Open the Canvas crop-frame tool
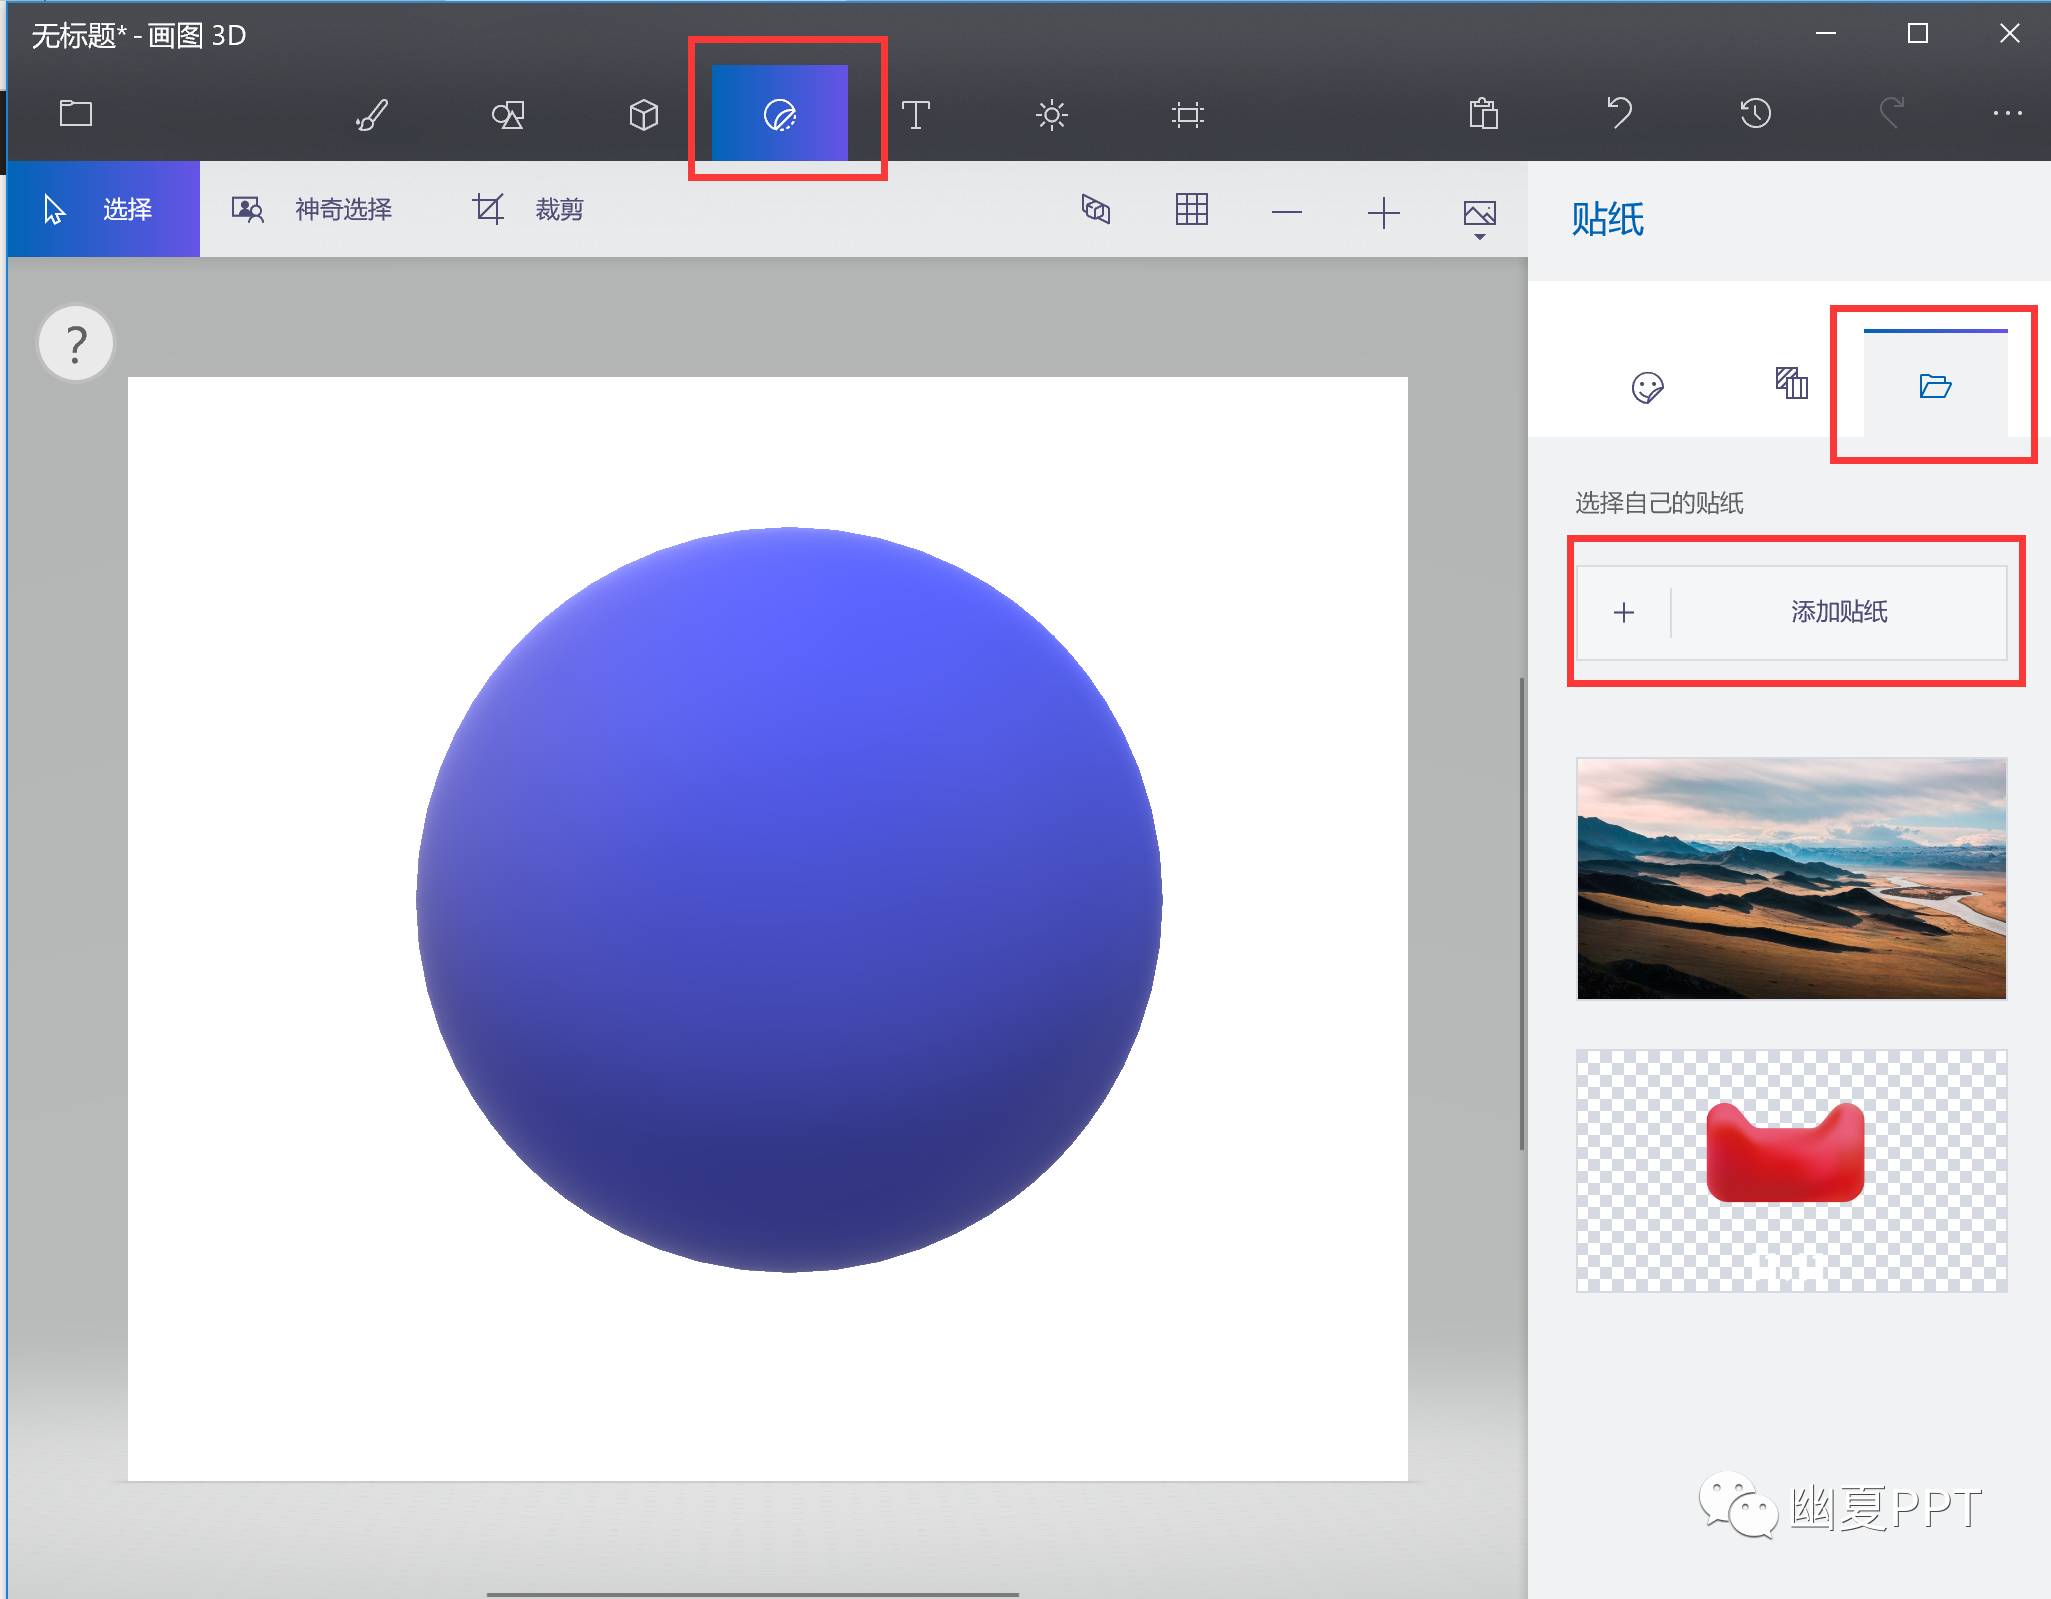 point(1187,114)
